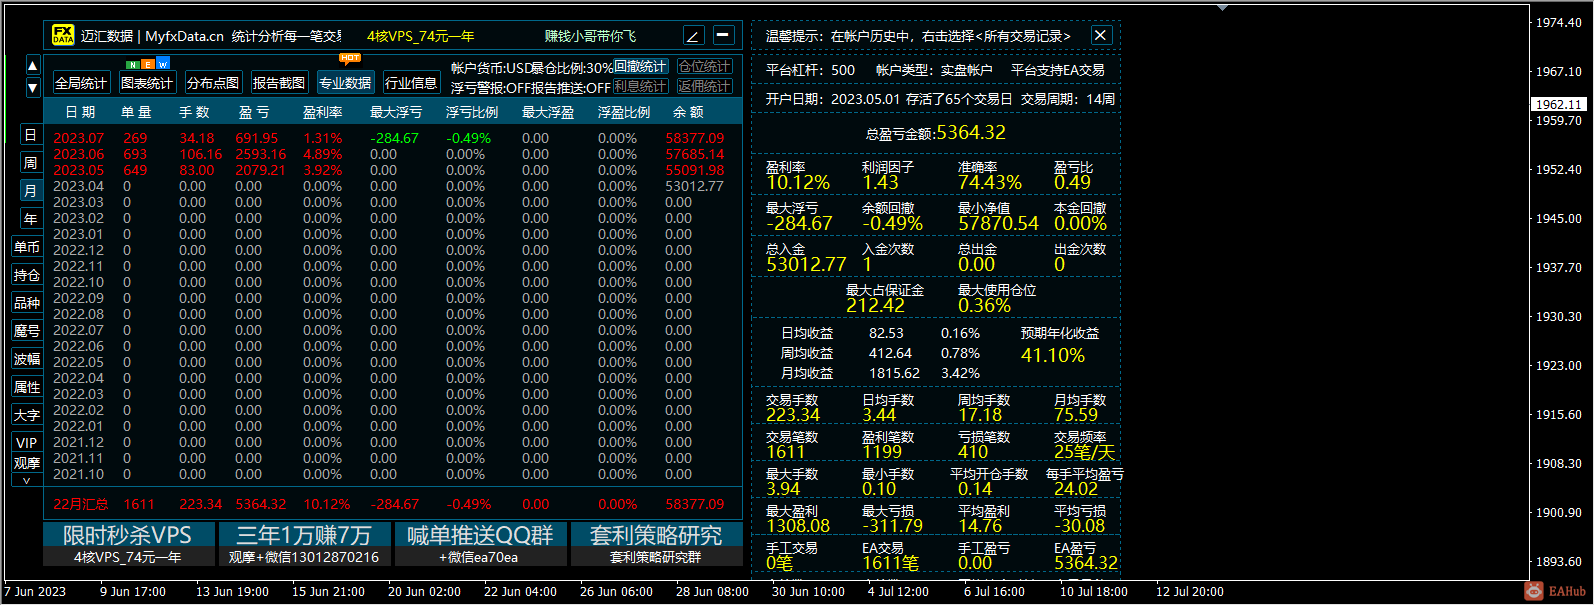Click the 22月汇总 summary row label
The image size is (1595, 606).
tap(81, 504)
